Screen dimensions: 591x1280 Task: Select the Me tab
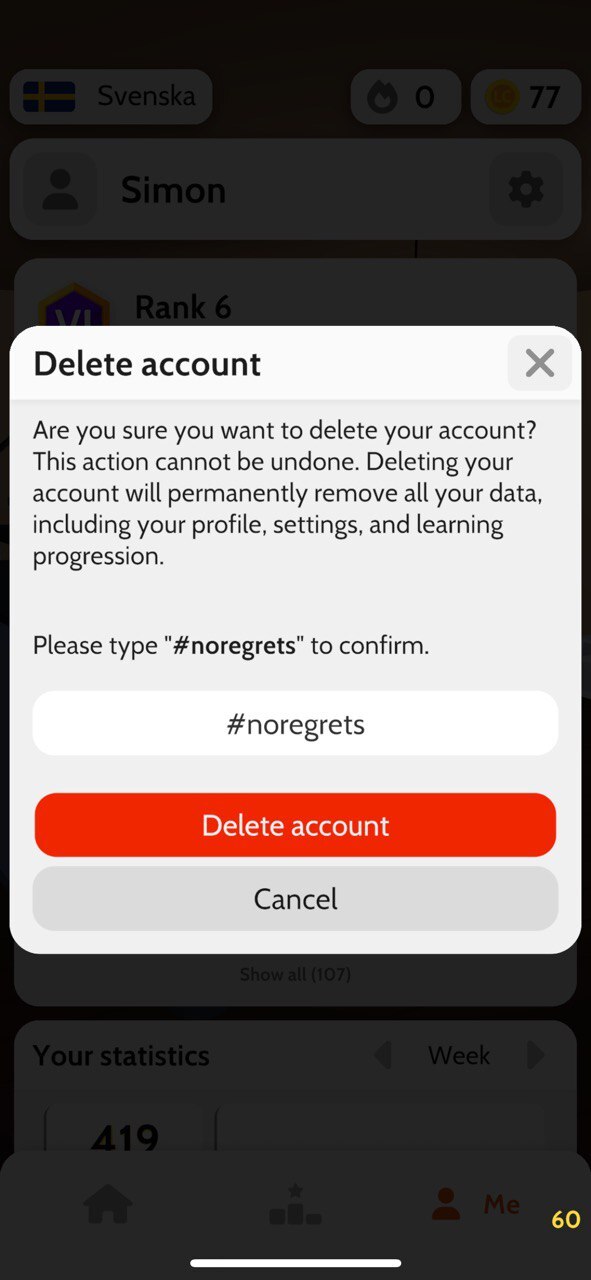click(x=476, y=1204)
